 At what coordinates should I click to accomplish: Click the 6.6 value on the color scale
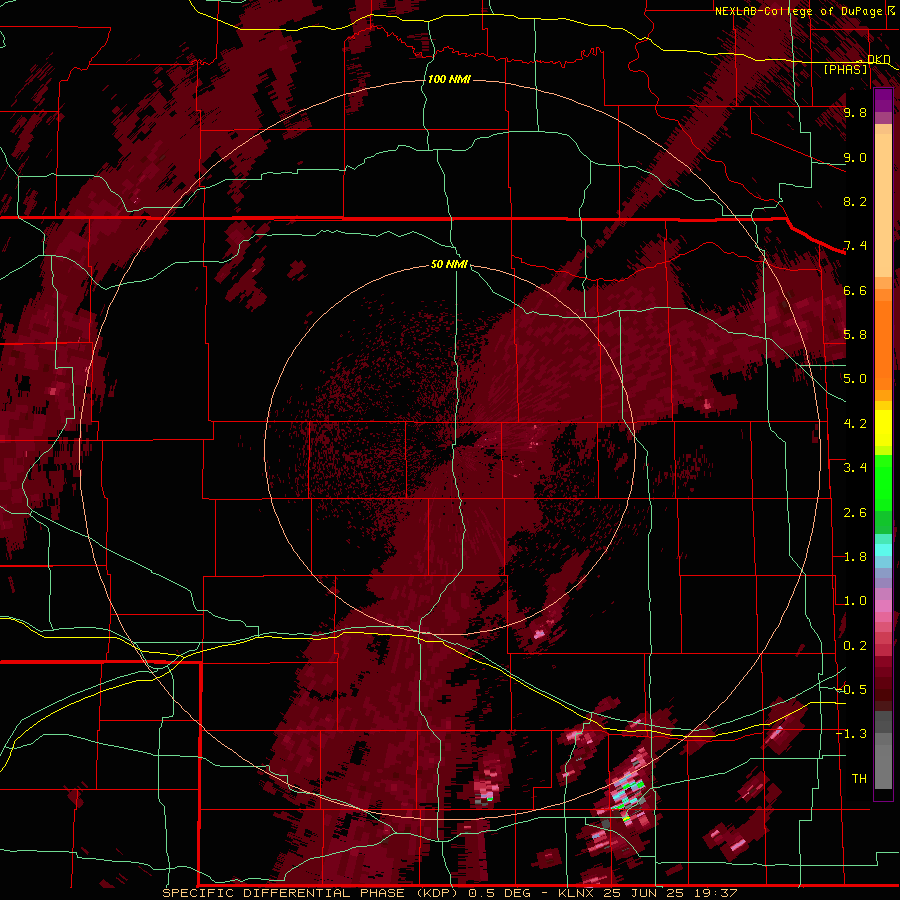(x=855, y=290)
